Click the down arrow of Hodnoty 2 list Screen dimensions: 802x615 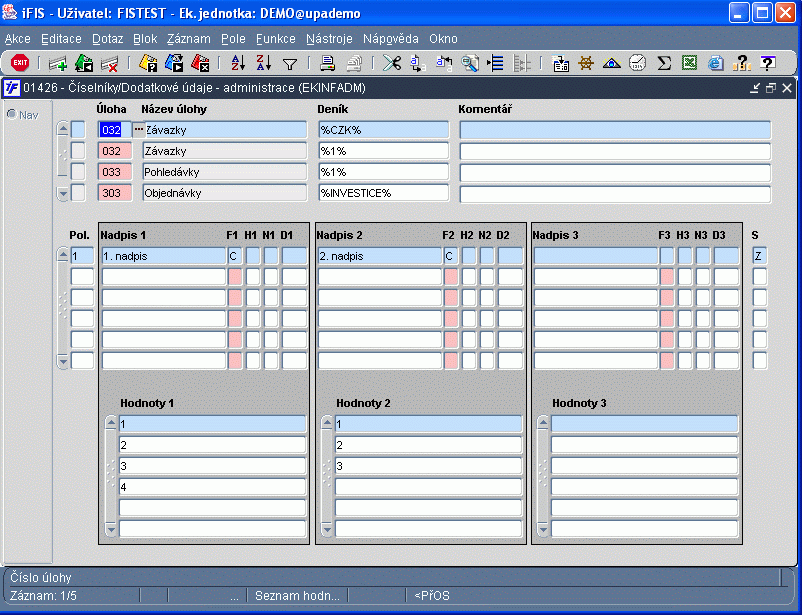(x=327, y=529)
